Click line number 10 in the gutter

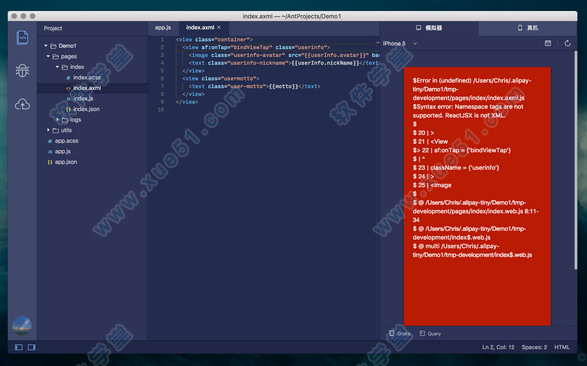(161, 110)
